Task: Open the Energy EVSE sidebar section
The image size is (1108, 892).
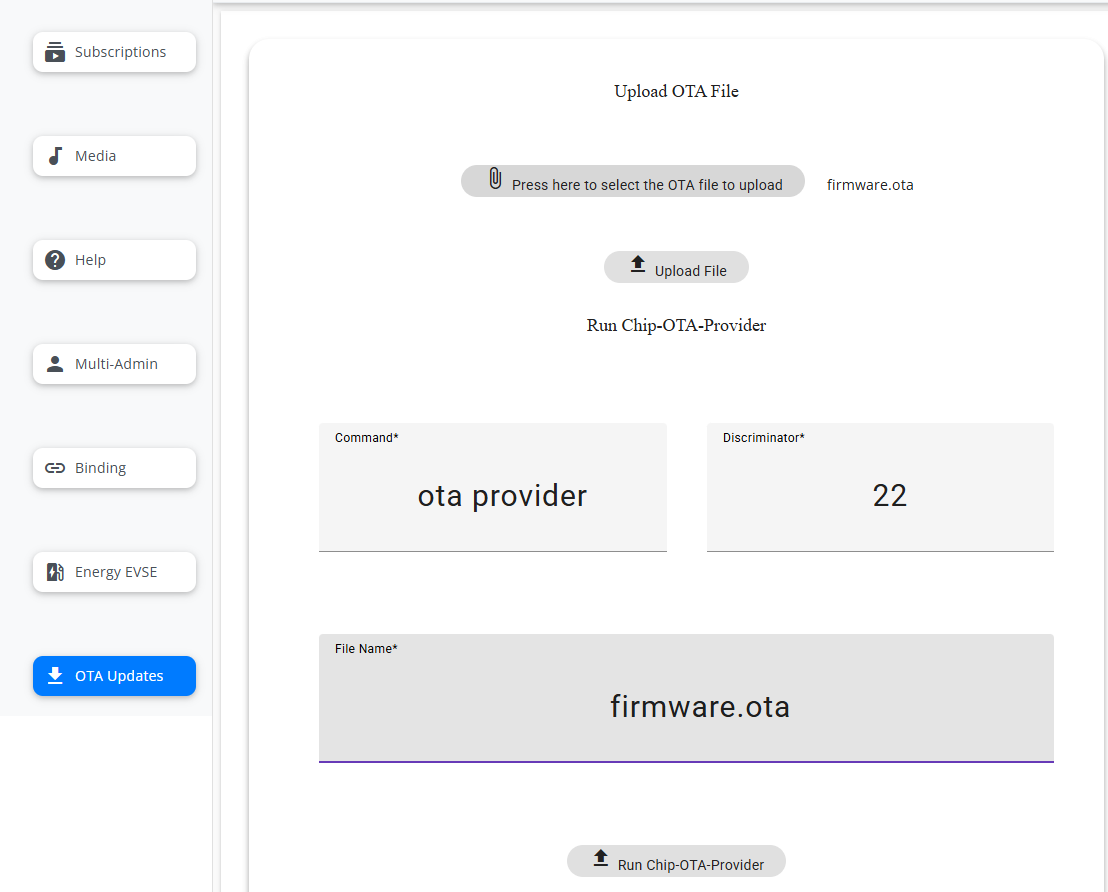Action: pos(115,572)
